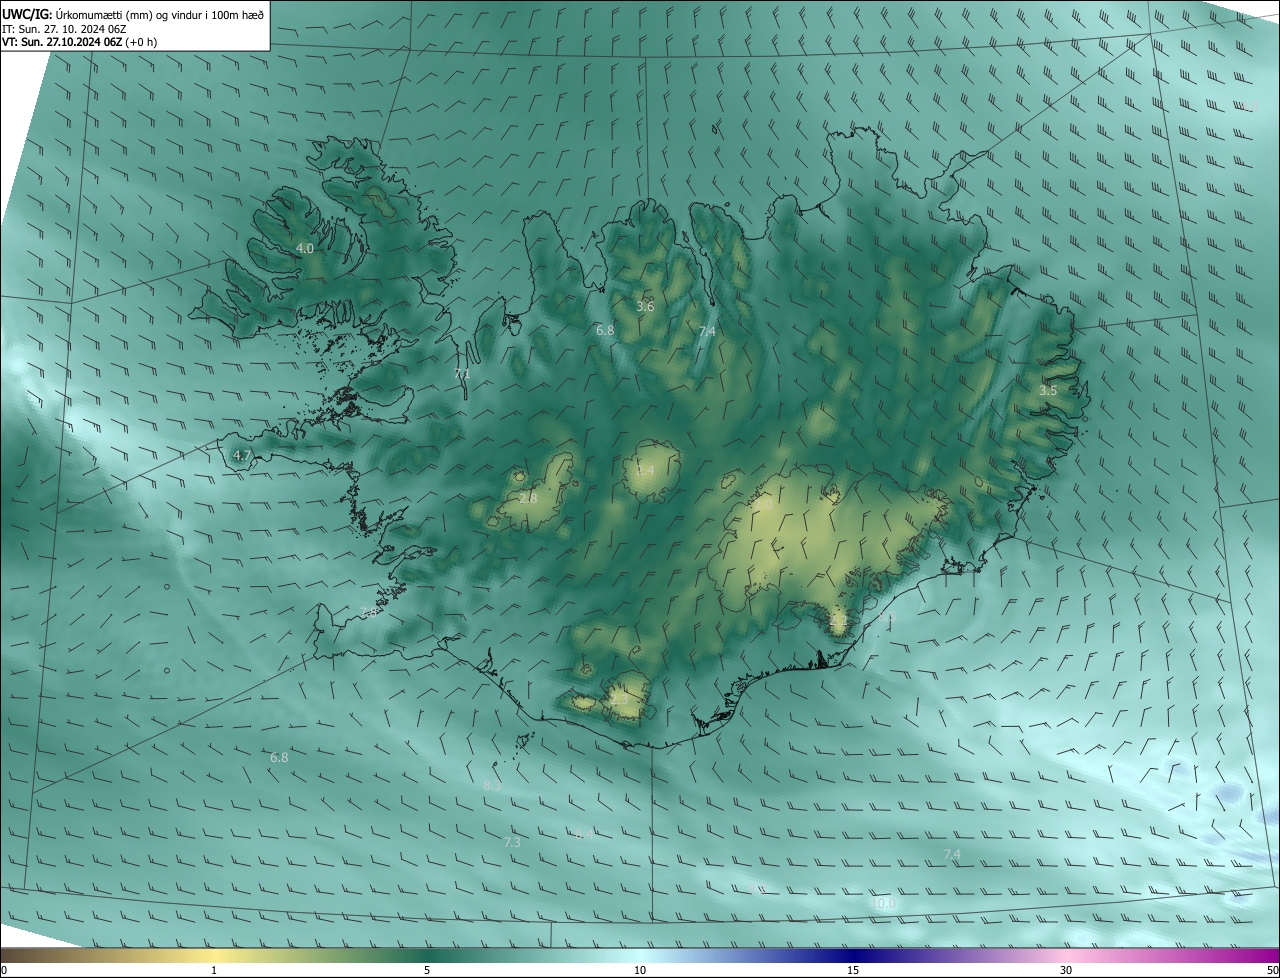Click the 8.4 value over the southern ocean
This screenshot has height=978, width=1280.
tap(583, 833)
